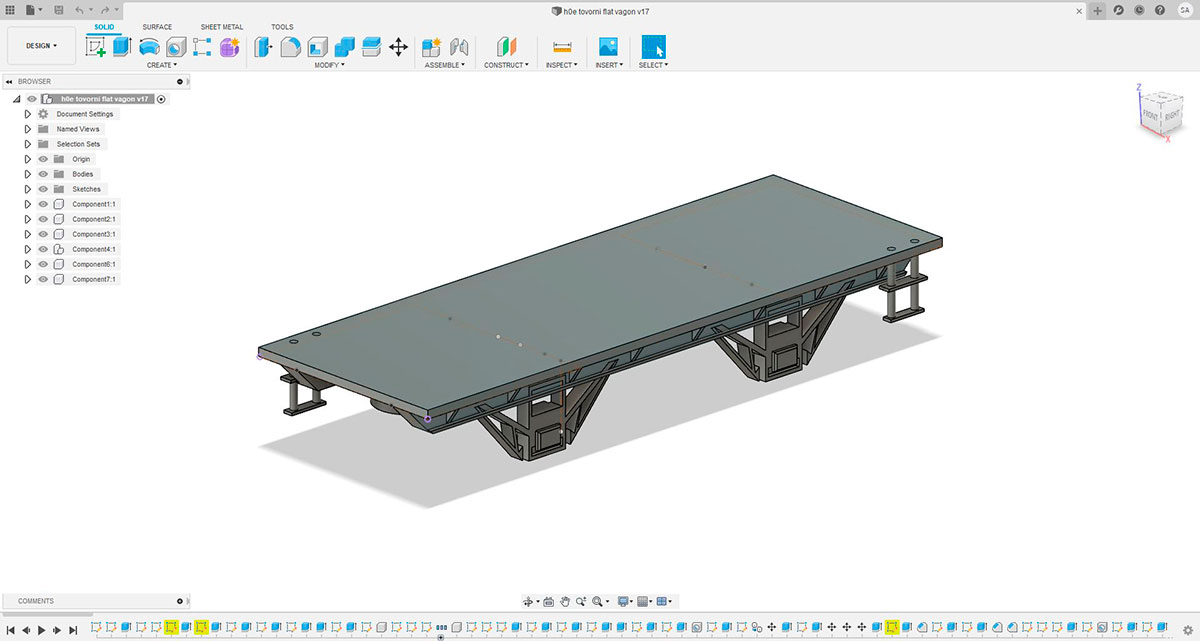The height and width of the screenshot is (641, 1200).
Task: Jump to the beginning of the timeline
Action: tap(11, 630)
